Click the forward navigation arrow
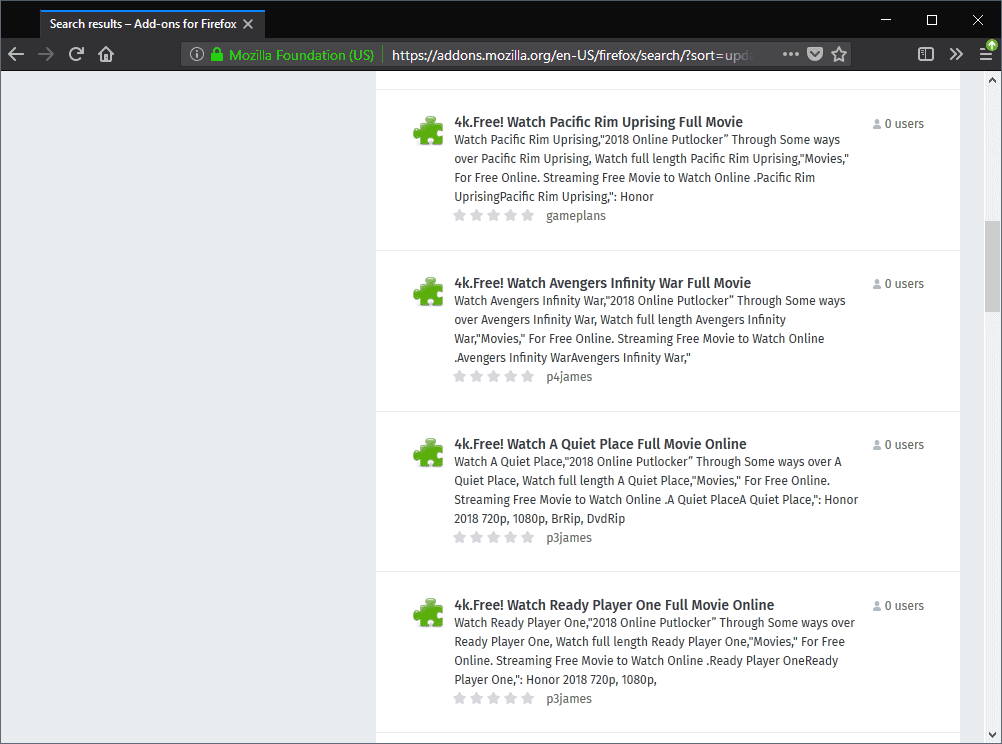Screen dimensions: 1002x744 (x=46, y=54)
